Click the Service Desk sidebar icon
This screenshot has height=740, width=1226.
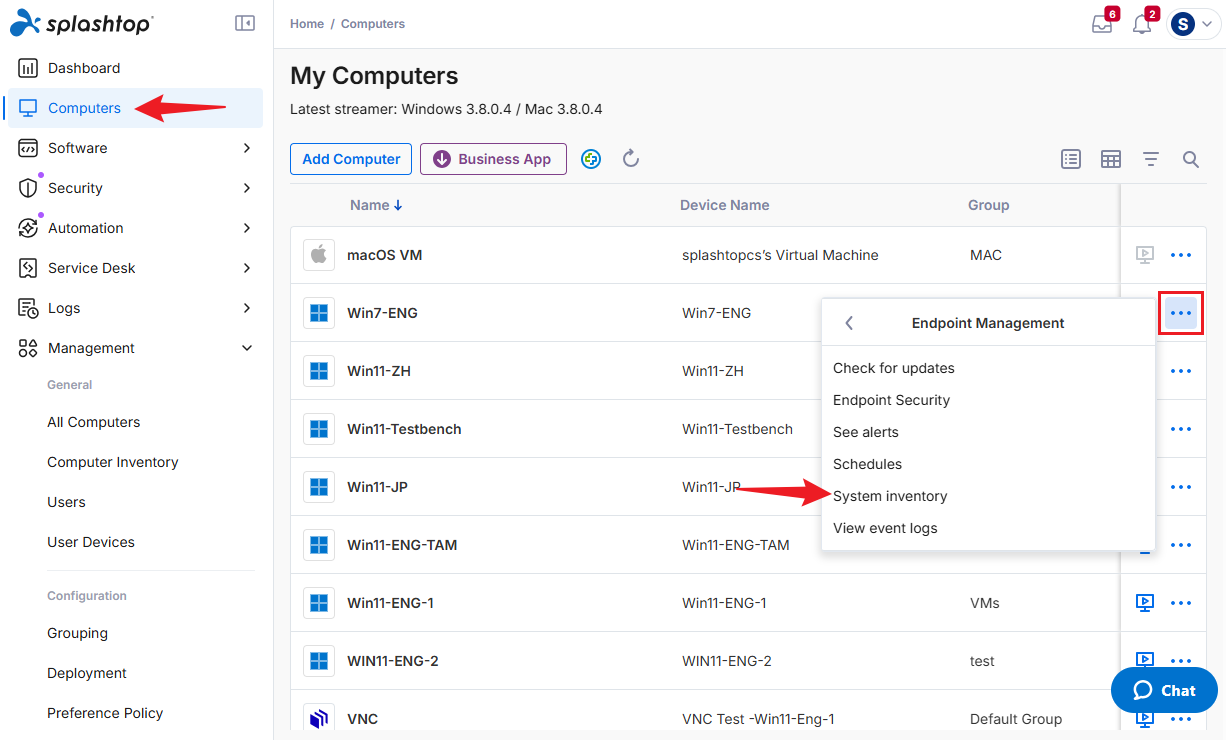point(28,268)
